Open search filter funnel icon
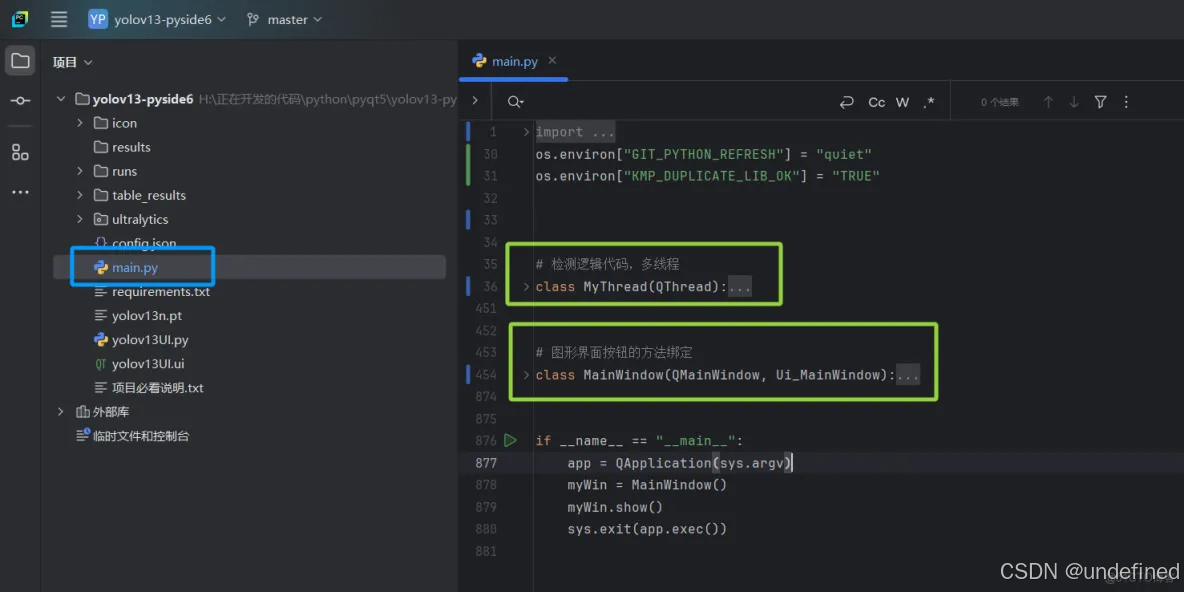Screen dimensions: 1184x592 [x=1100, y=102]
